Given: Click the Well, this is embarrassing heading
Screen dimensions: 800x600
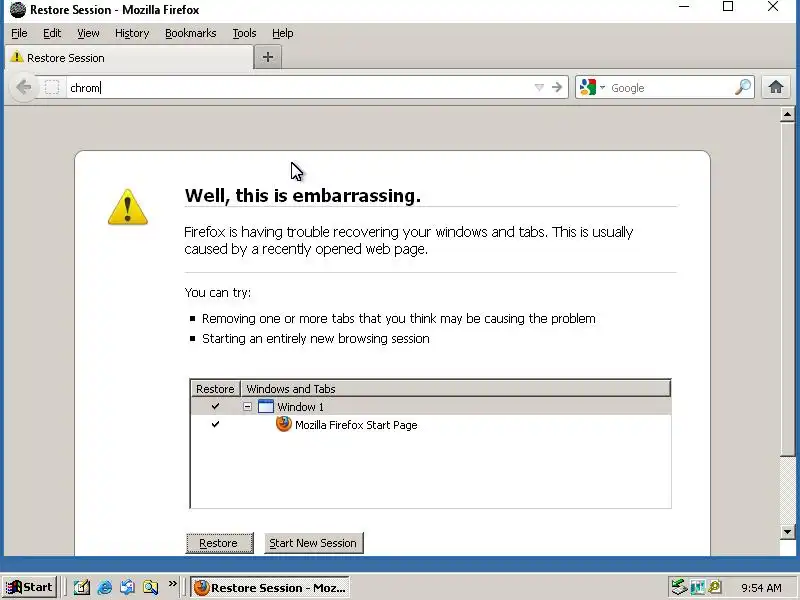Looking at the screenshot, I should [x=303, y=195].
